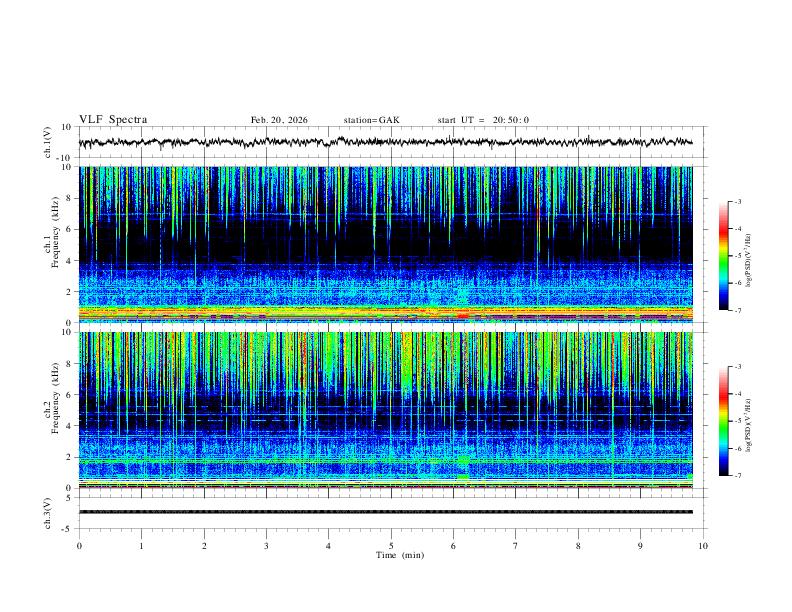
Task: Click the "-3" label on ch.1 color bar
Action: point(737,201)
